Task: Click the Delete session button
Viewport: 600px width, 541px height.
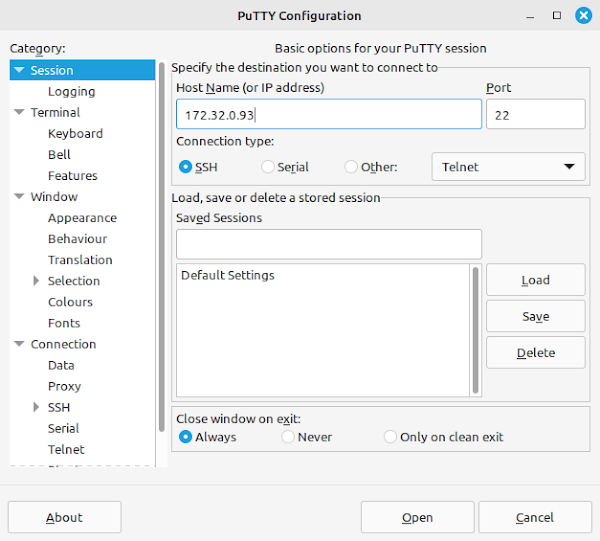Action: (x=535, y=352)
